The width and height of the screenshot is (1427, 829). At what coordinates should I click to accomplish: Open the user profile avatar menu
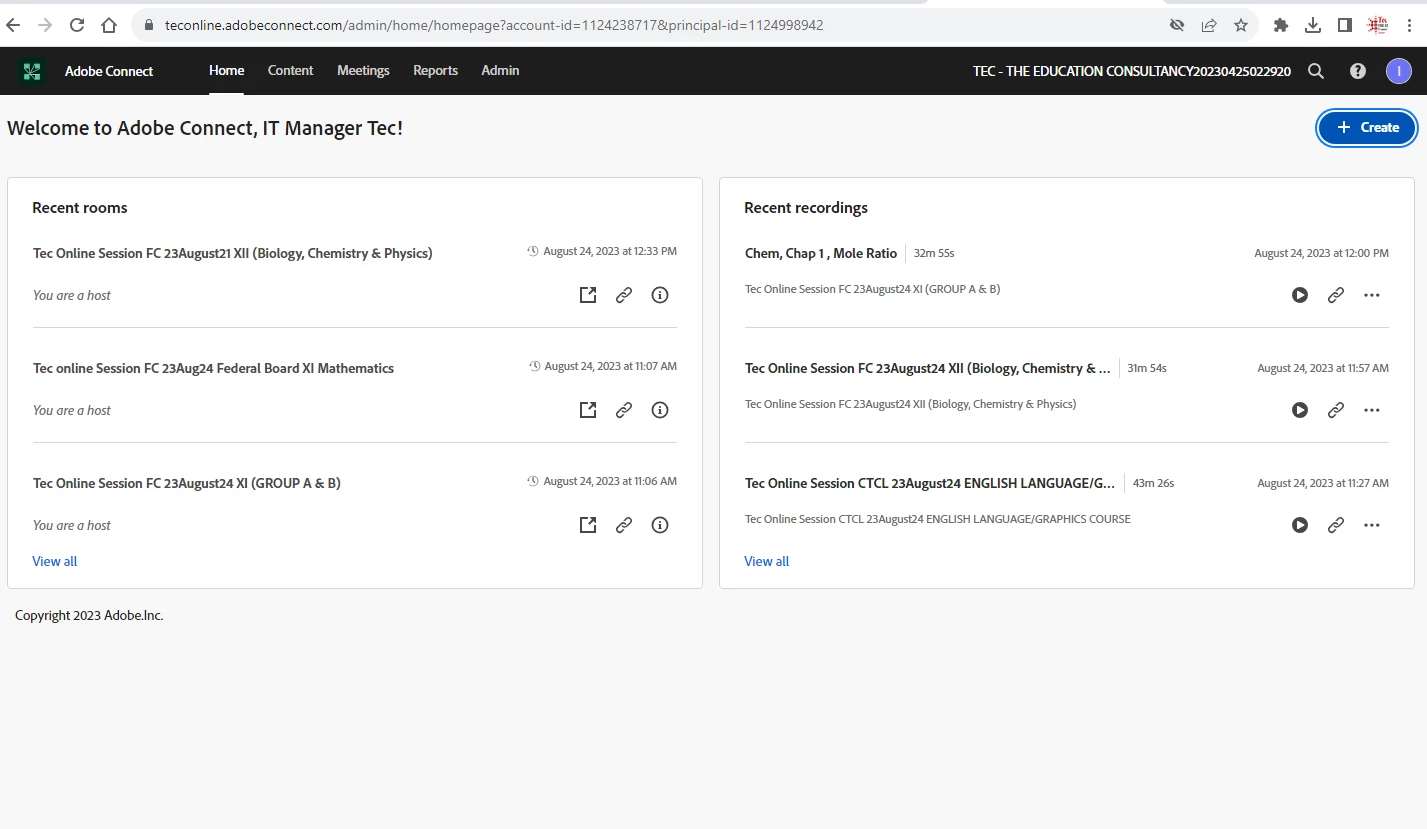(1399, 71)
